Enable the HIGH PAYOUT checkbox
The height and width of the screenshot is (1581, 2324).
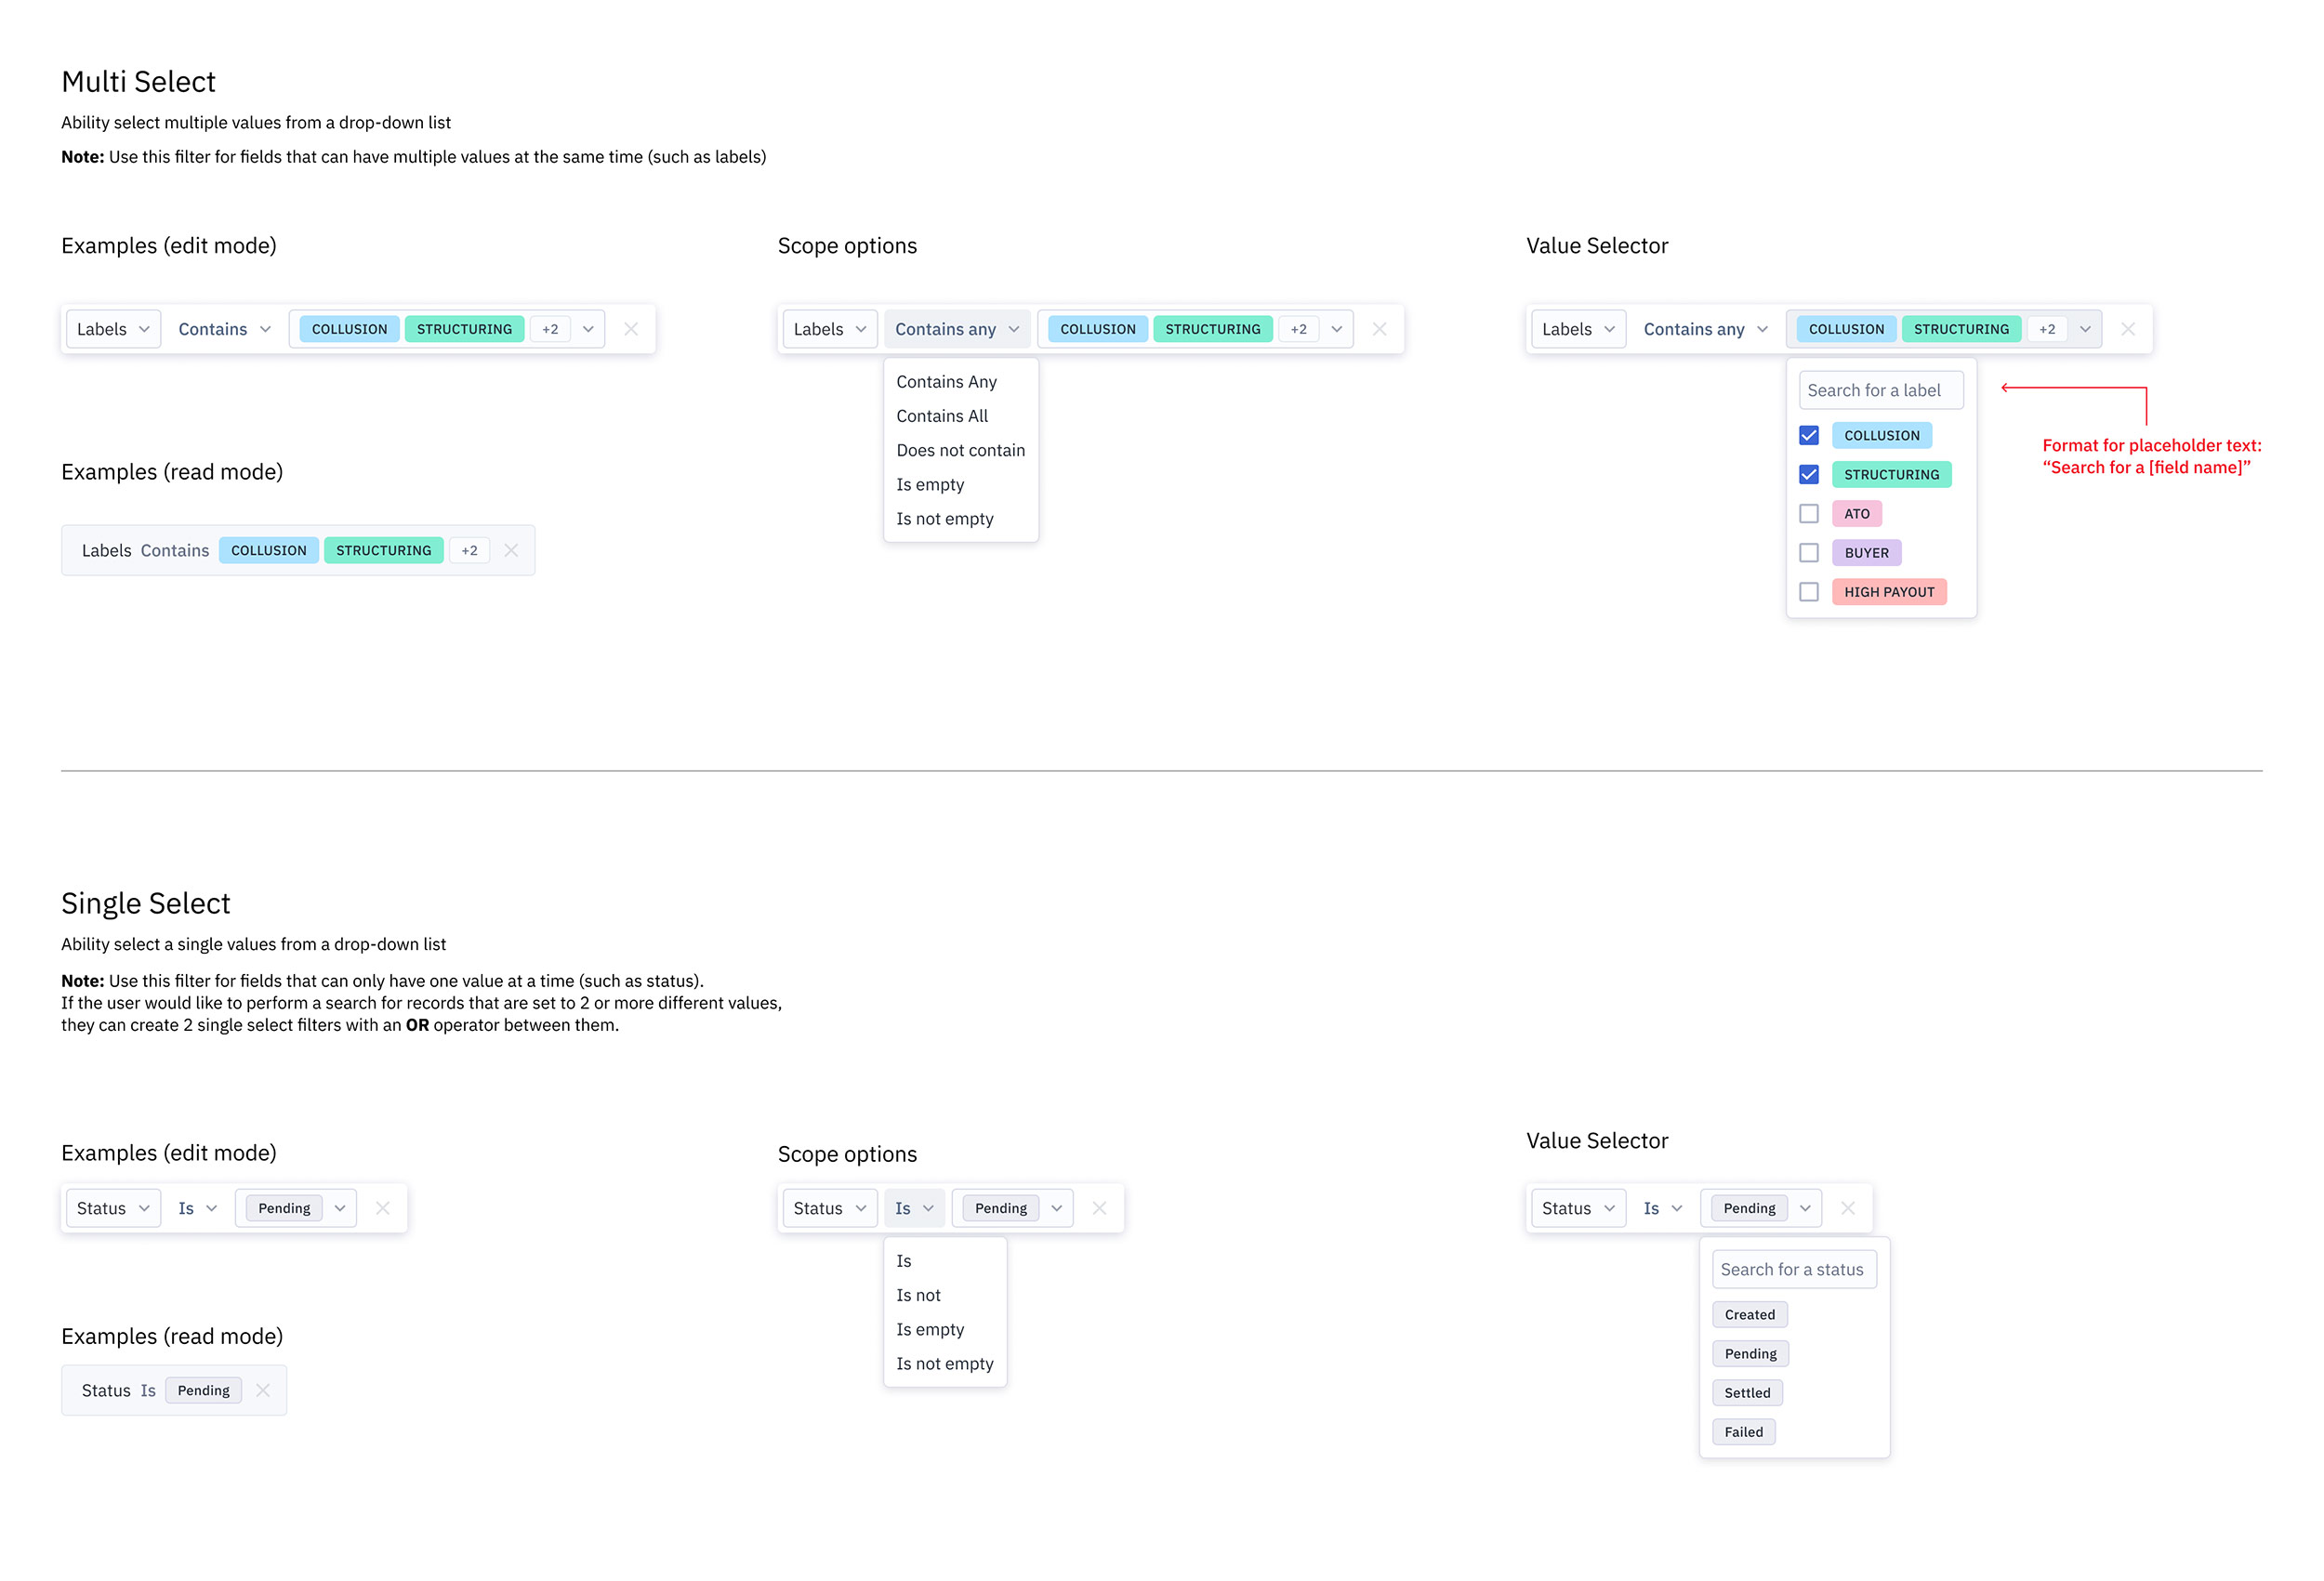click(1809, 592)
